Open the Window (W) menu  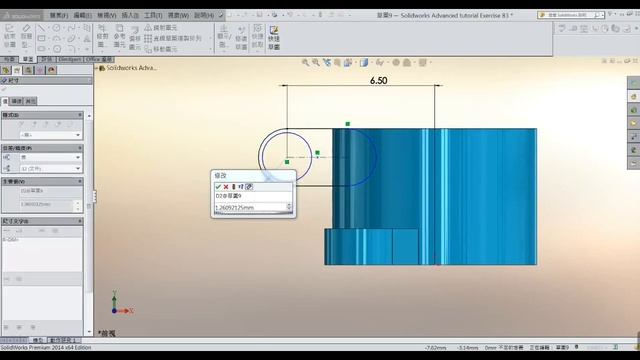click(178, 16)
